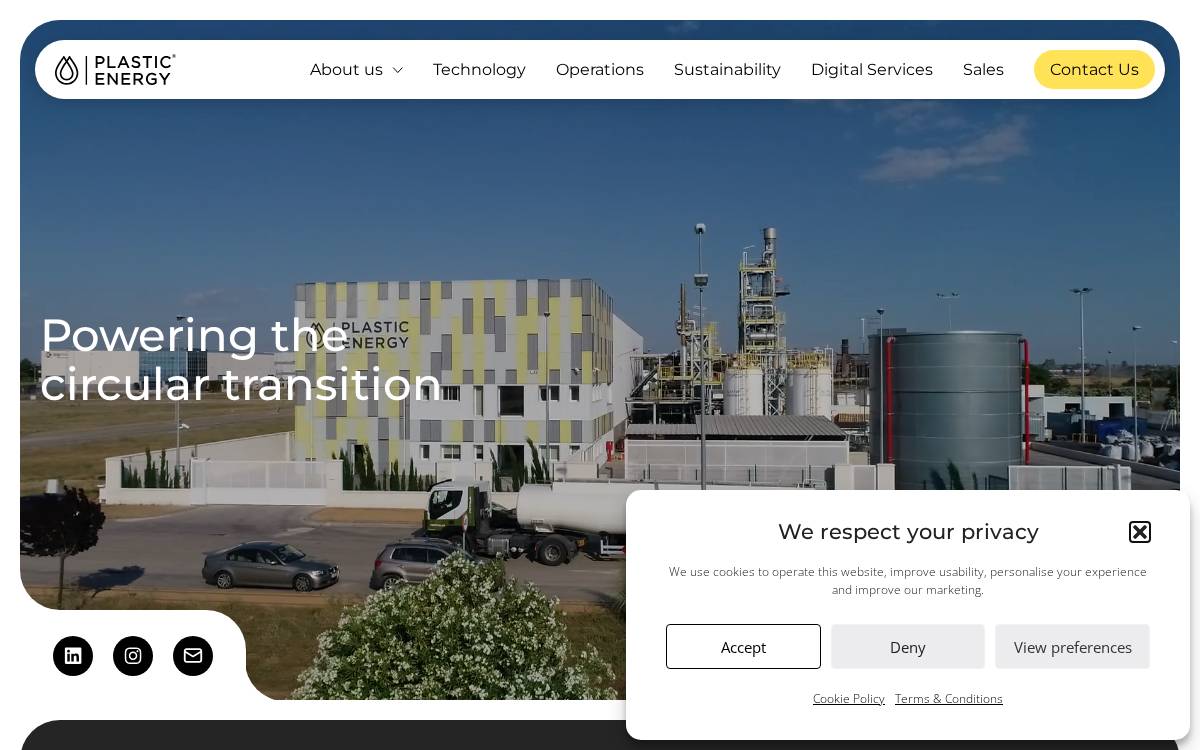
Task: Open the Sustainability menu item
Action: pos(727,70)
